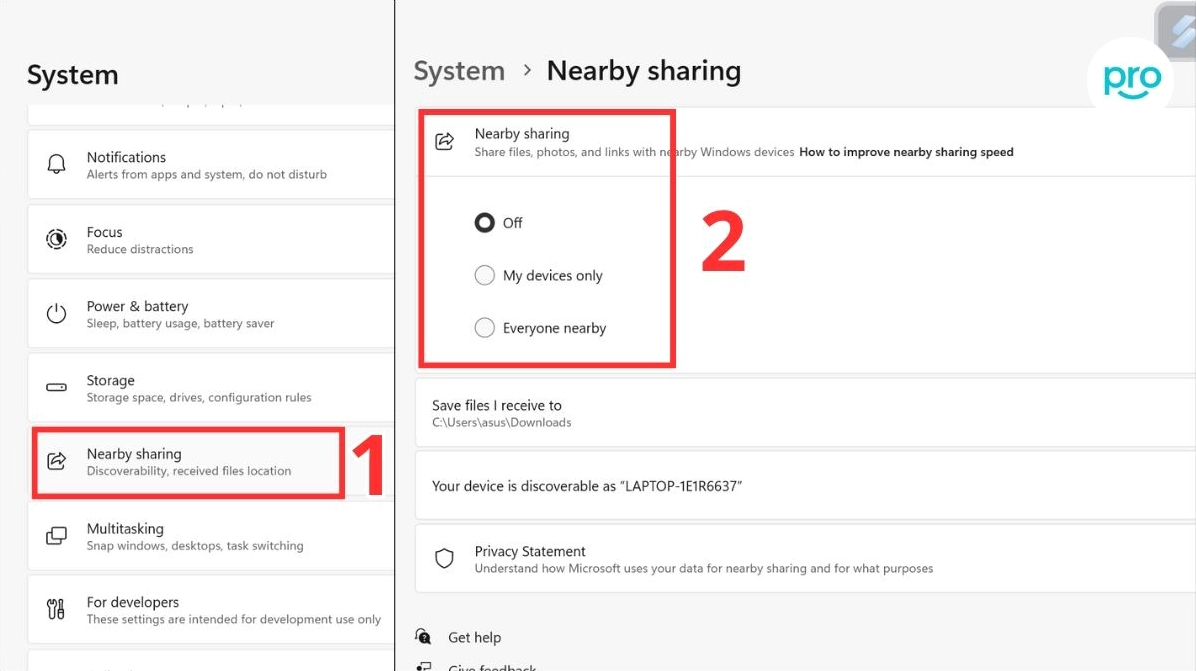The image size is (1196, 671).
Task: Click the Notifications bell icon
Action: coord(54,164)
